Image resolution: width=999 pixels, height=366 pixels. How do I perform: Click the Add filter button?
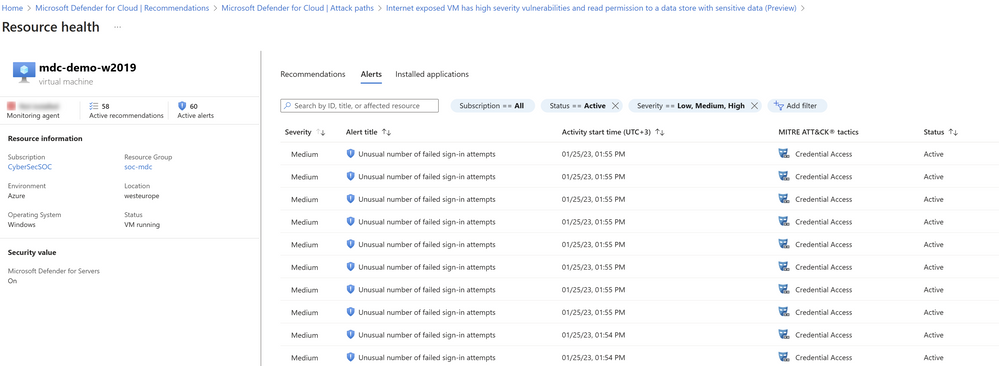tap(798, 106)
